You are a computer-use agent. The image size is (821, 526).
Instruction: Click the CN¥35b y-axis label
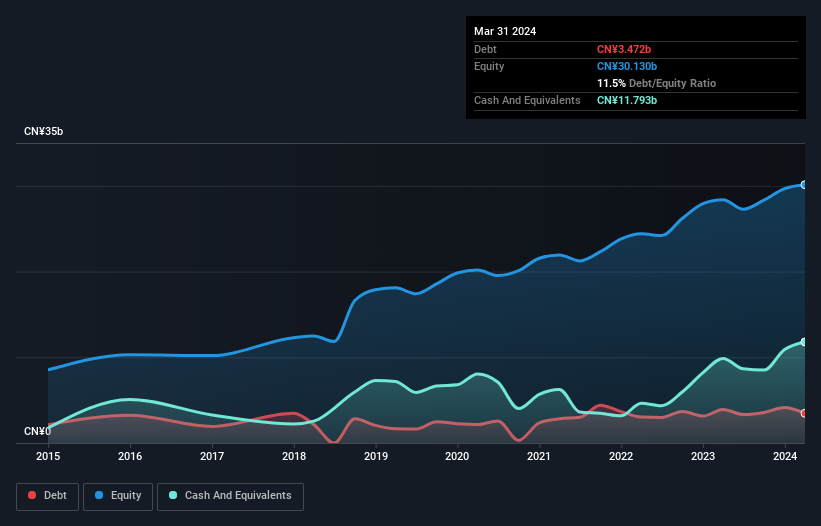point(43,131)
